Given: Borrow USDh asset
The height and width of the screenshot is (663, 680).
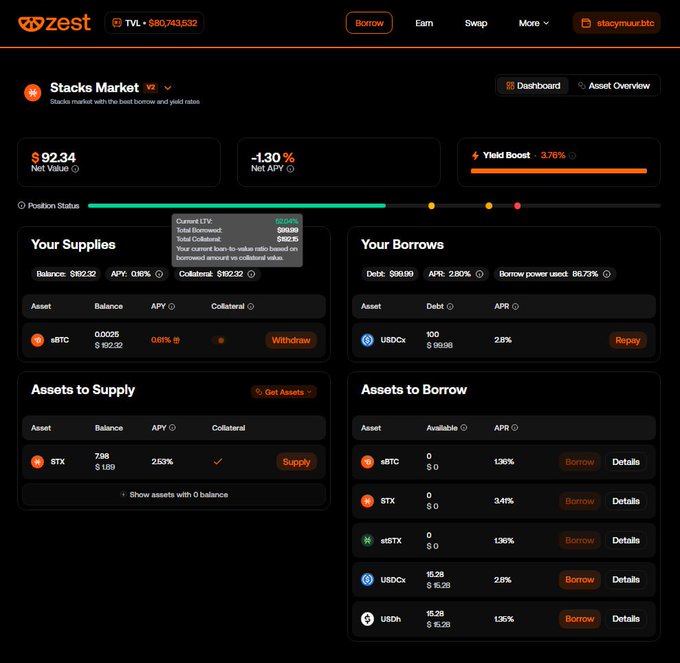Looking at the screenshot, I should [579, 619].
